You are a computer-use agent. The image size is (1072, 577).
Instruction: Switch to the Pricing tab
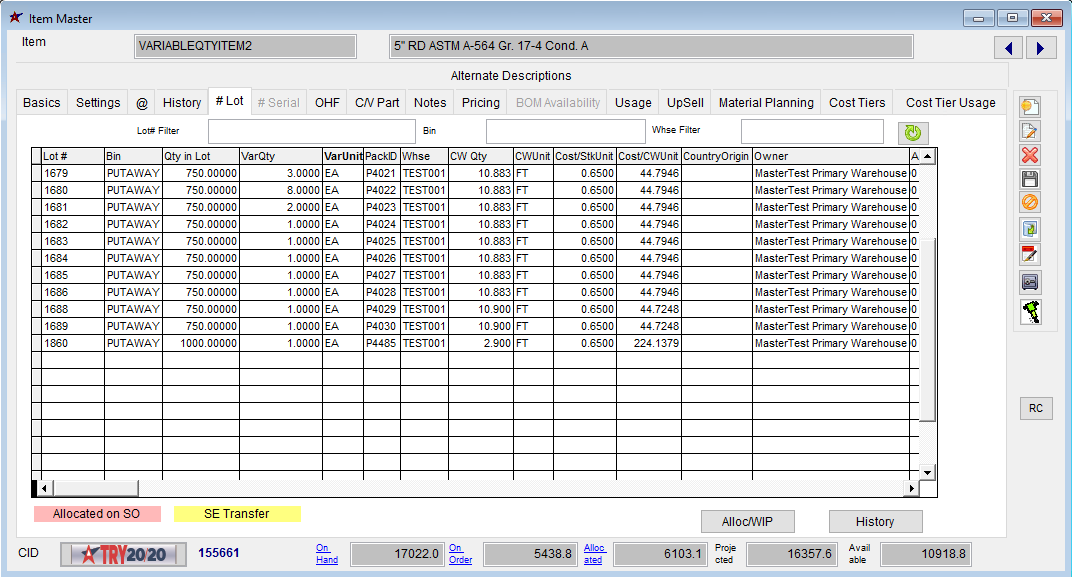[480, 102]
